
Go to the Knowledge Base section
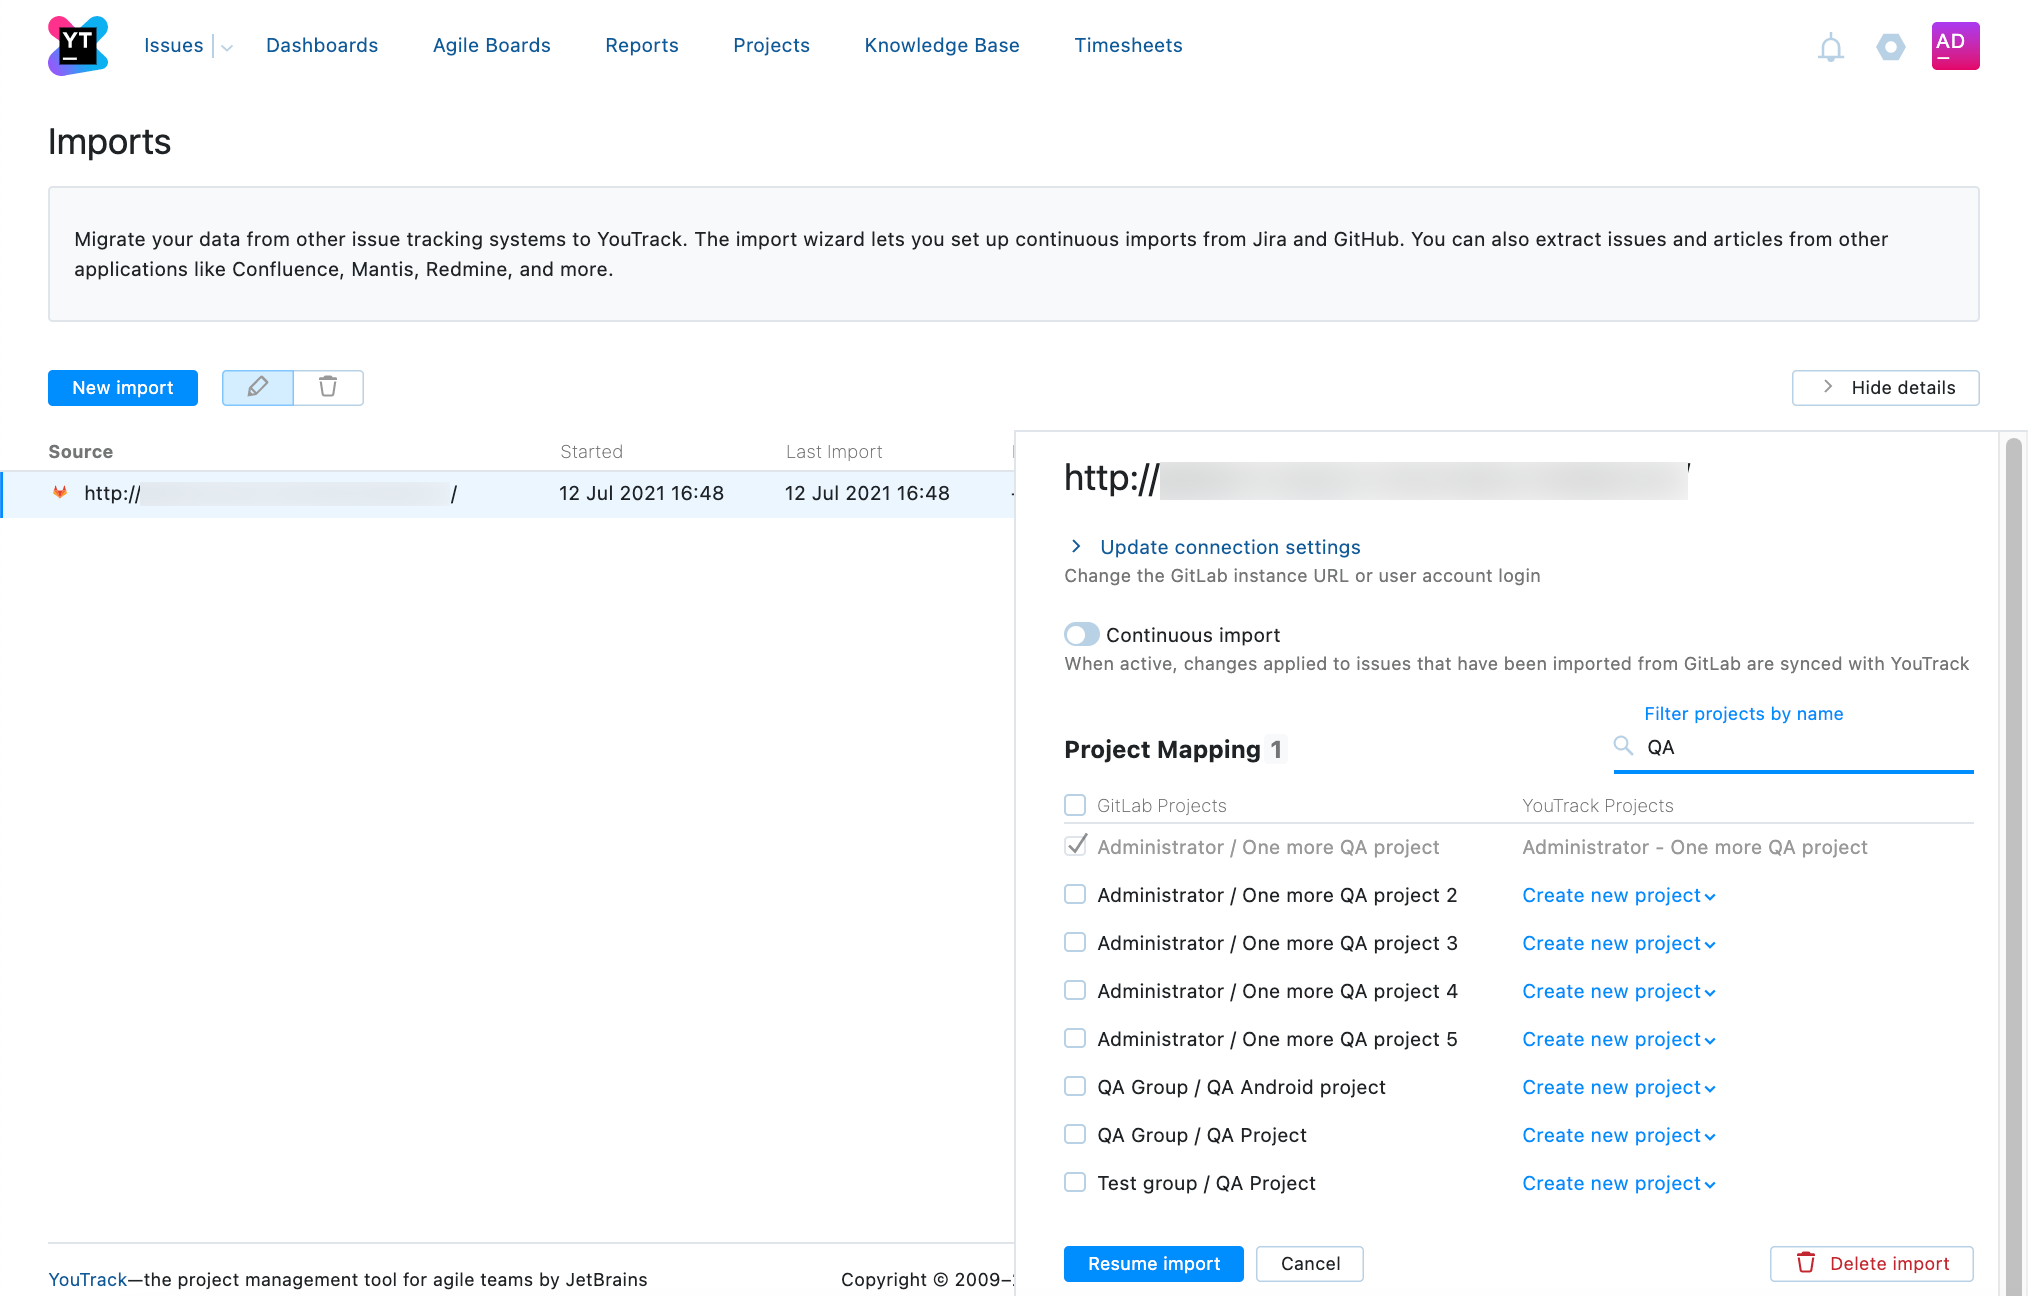coord(941,45)
